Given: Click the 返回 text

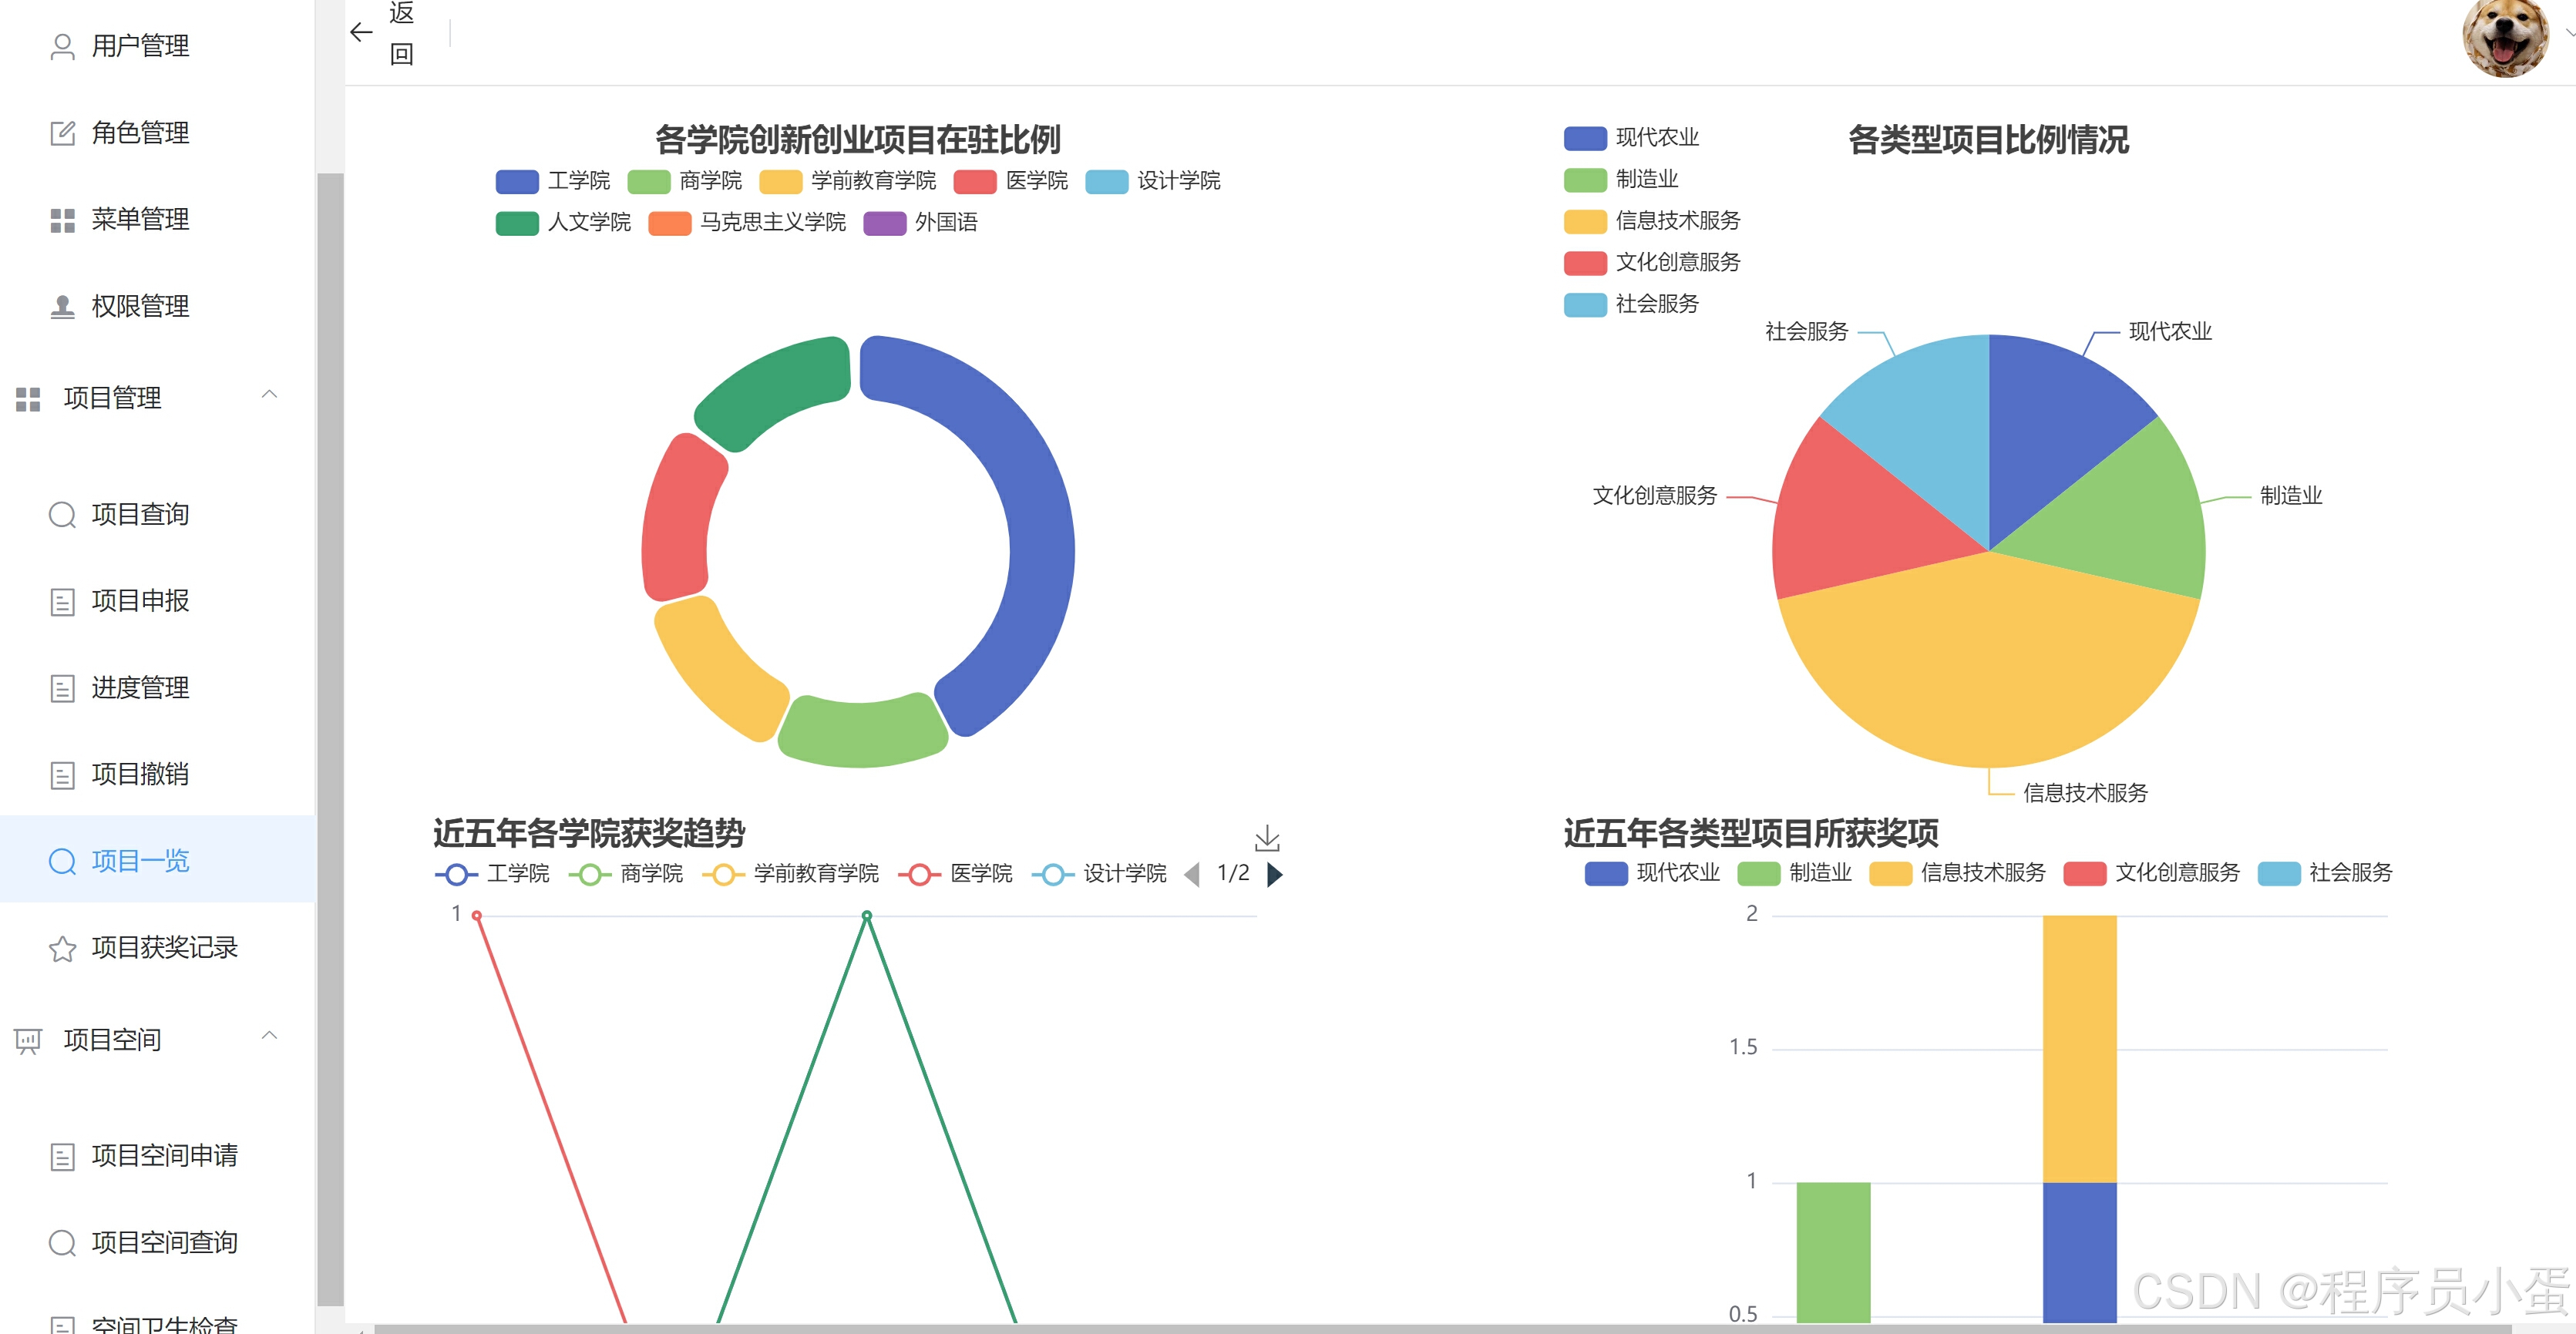Looking at the screenshot, I should pyautogui.click(x=401, y=32).
